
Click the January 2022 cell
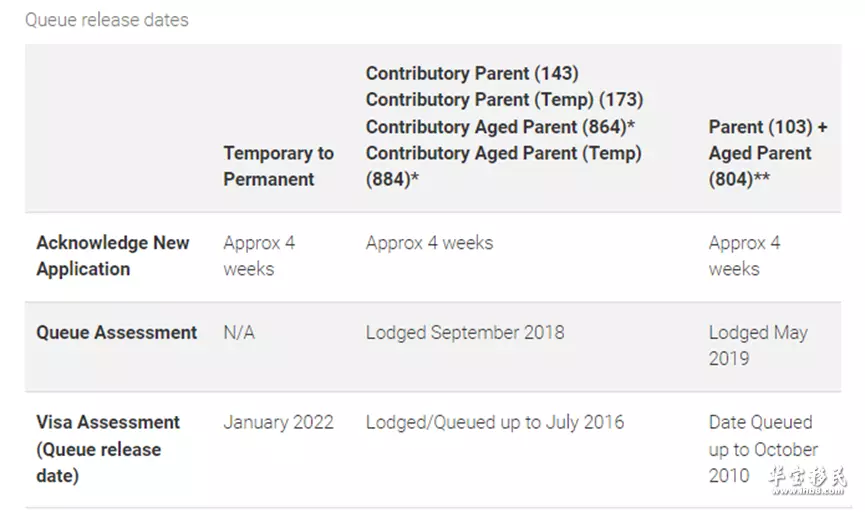tap(279, 423)
